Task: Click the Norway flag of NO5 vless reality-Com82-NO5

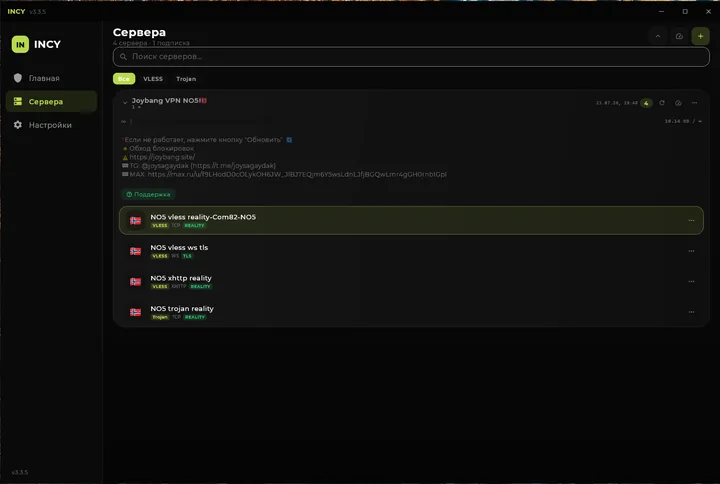Action: click(x=135, y=220)
